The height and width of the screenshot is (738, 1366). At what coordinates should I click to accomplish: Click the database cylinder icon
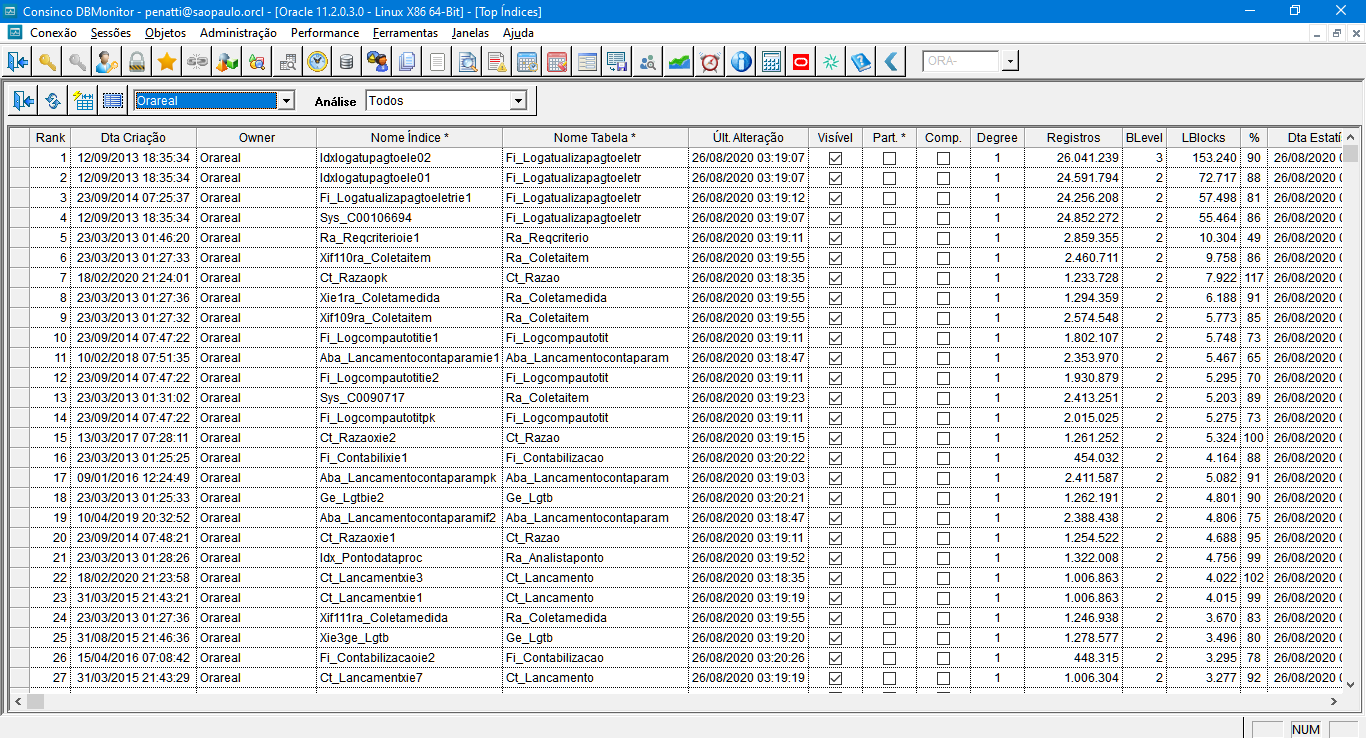[x=347, y=62]
